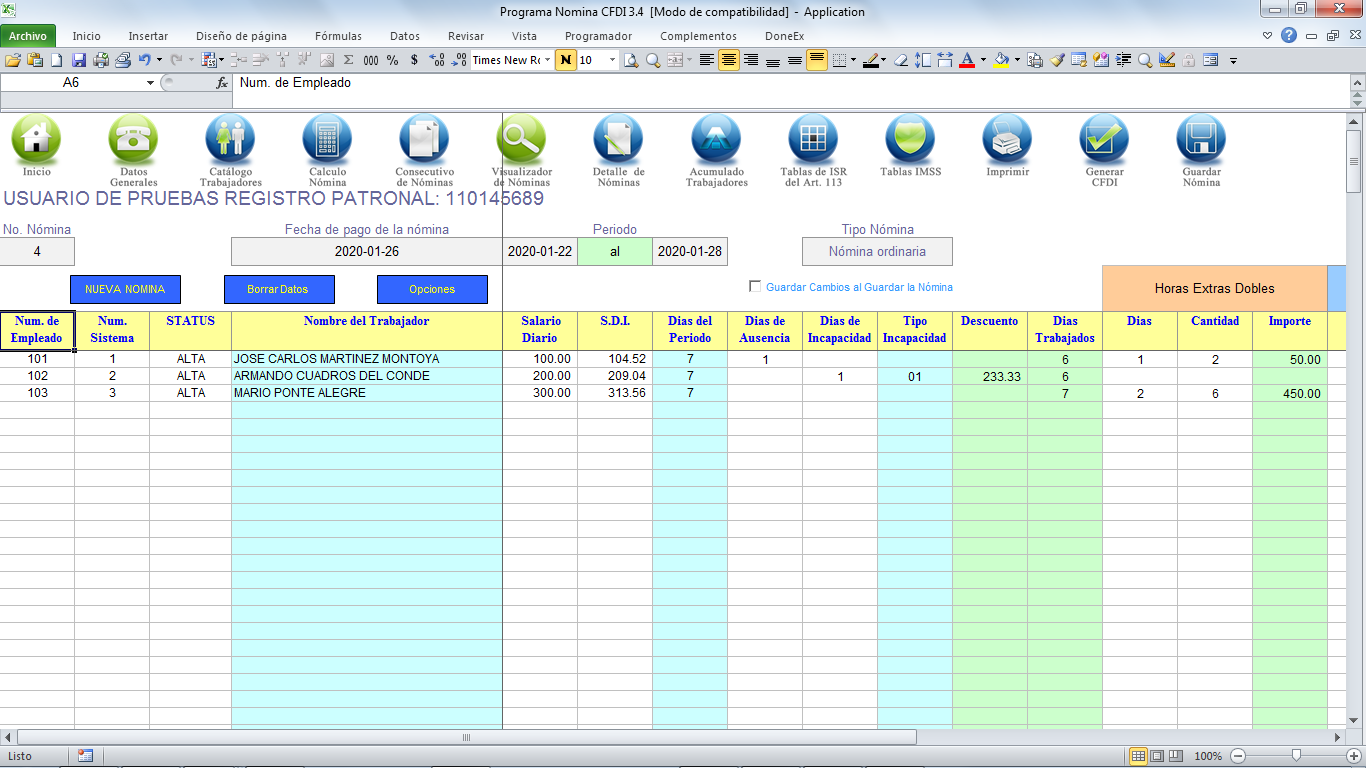The image size is (1366, 768).
Task: Click the Guardar Nómina floppy disk icon
Action: pyautogui.click(x=1201, y=140)
